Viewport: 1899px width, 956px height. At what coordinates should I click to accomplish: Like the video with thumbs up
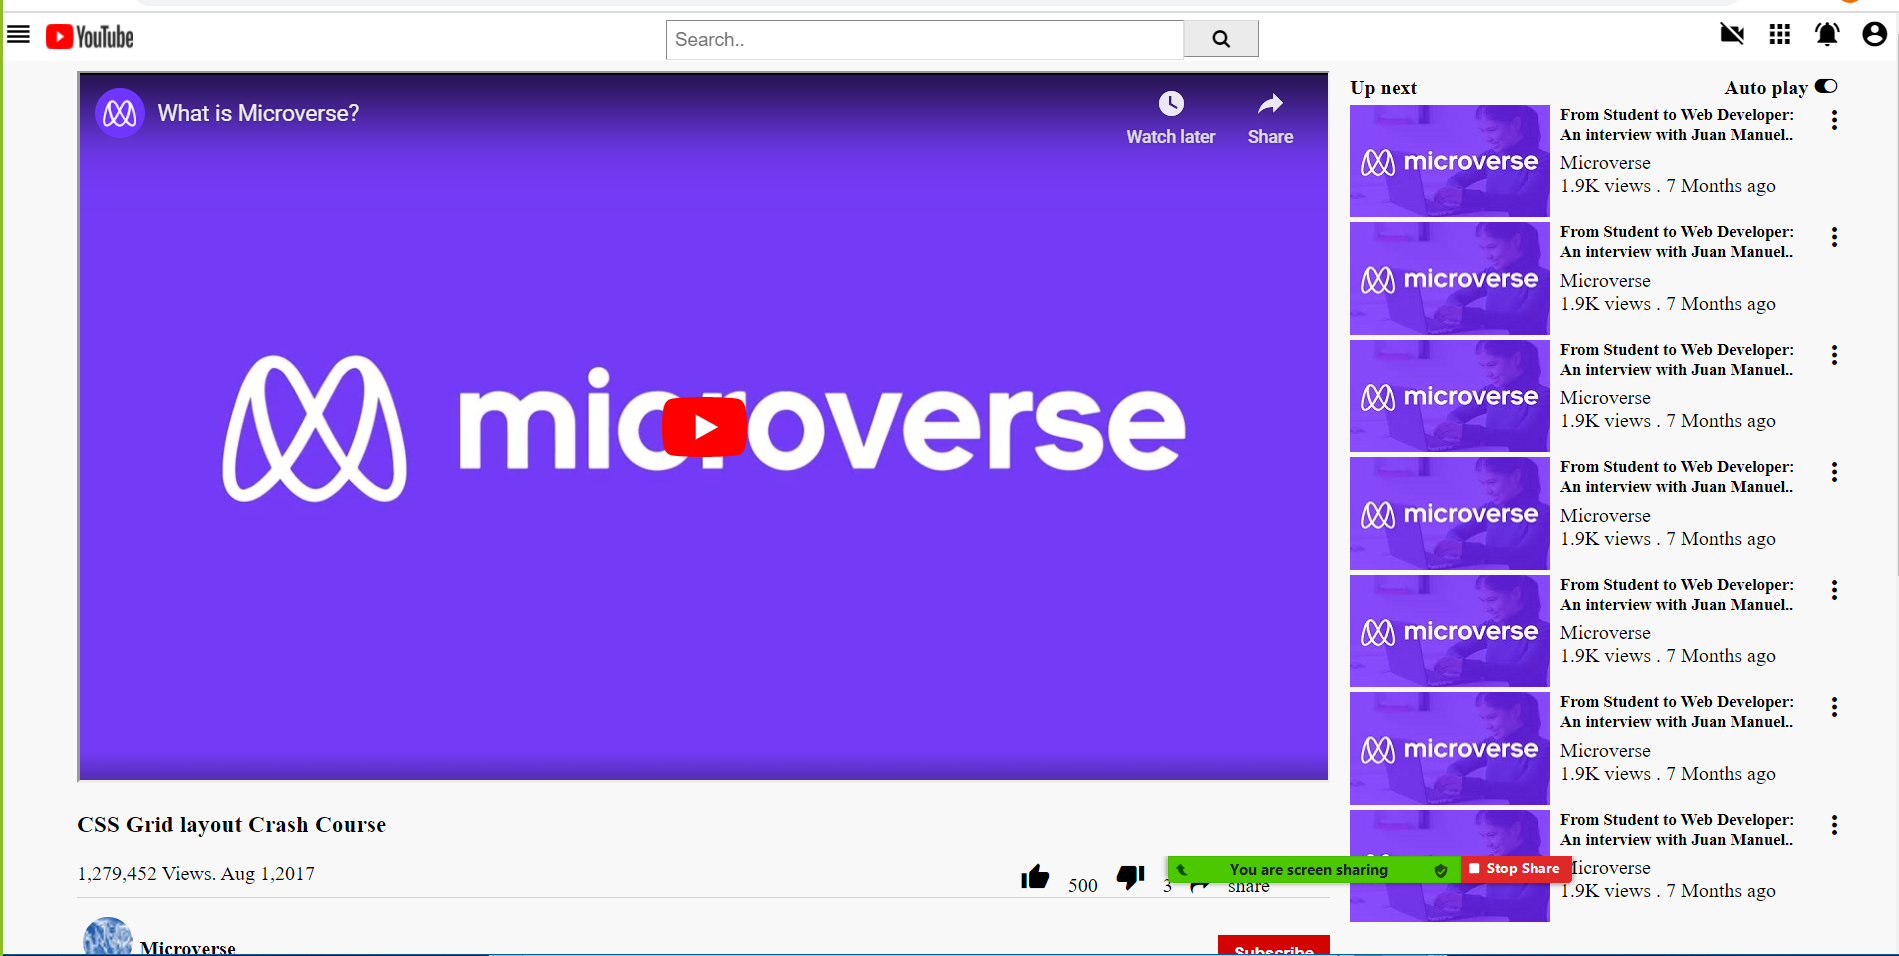[1035, 877]
